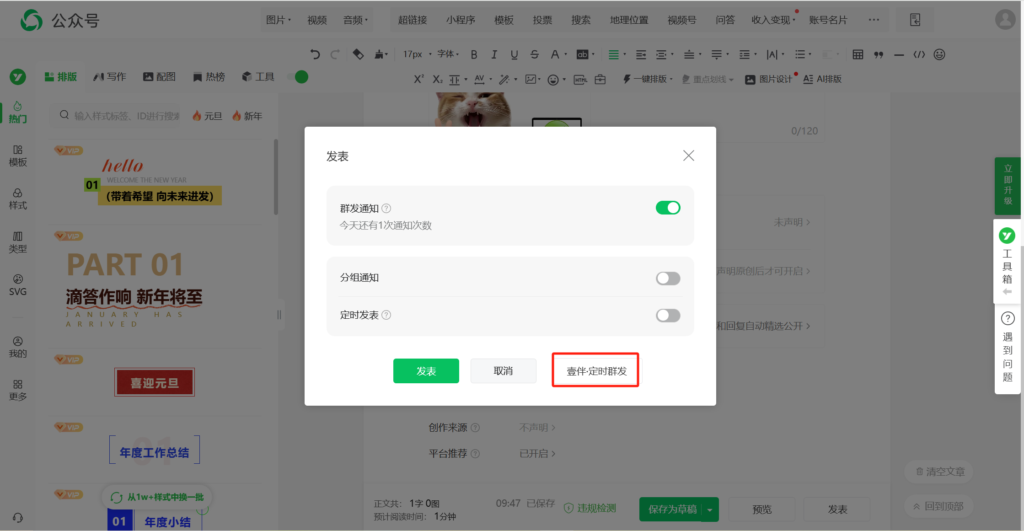The height and width of the screenshot is (531, 1024).
Task: Click the format painter brush icon
Action: pyautogui.click(x=379, y=55)
